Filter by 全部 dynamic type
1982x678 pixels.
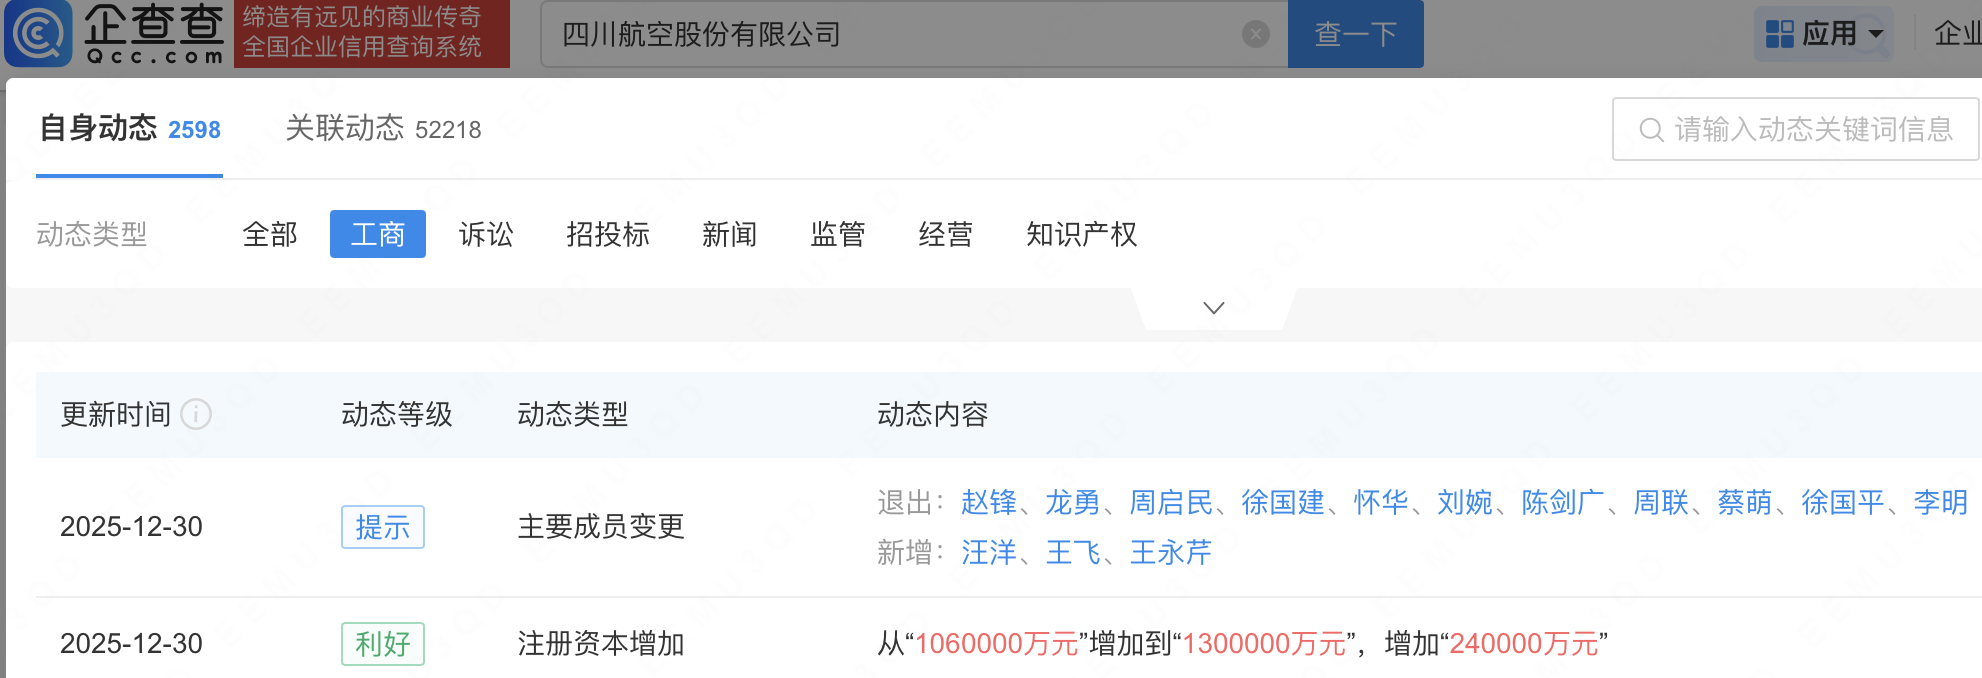[x=270, y=235]
